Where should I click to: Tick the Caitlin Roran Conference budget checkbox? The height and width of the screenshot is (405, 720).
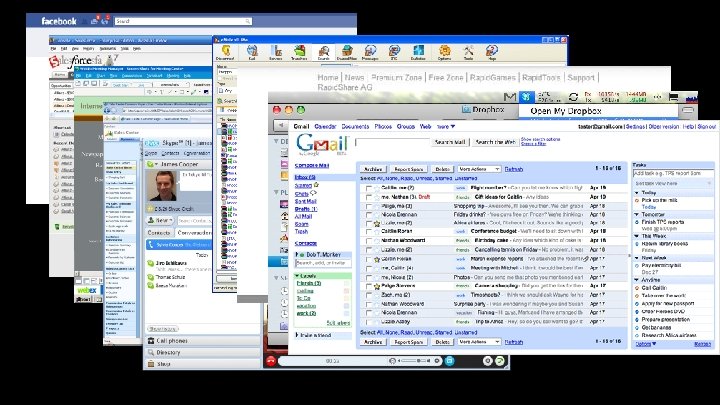tap(368, 232)
